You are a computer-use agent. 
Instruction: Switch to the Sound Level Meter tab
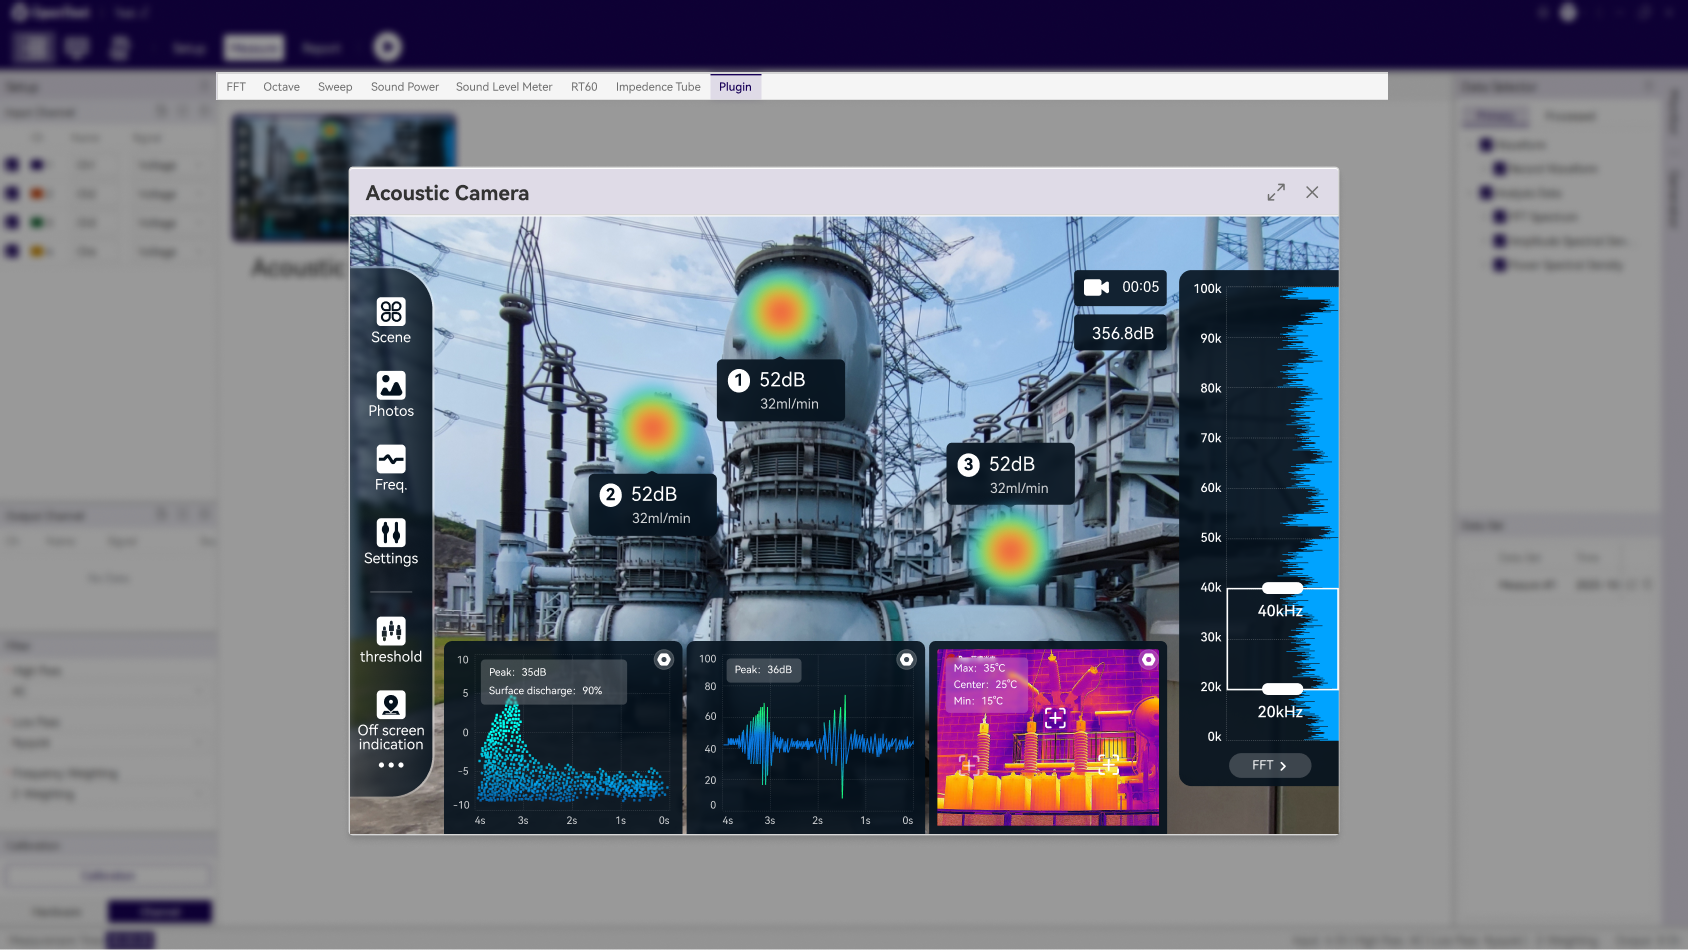coord(504,87)
